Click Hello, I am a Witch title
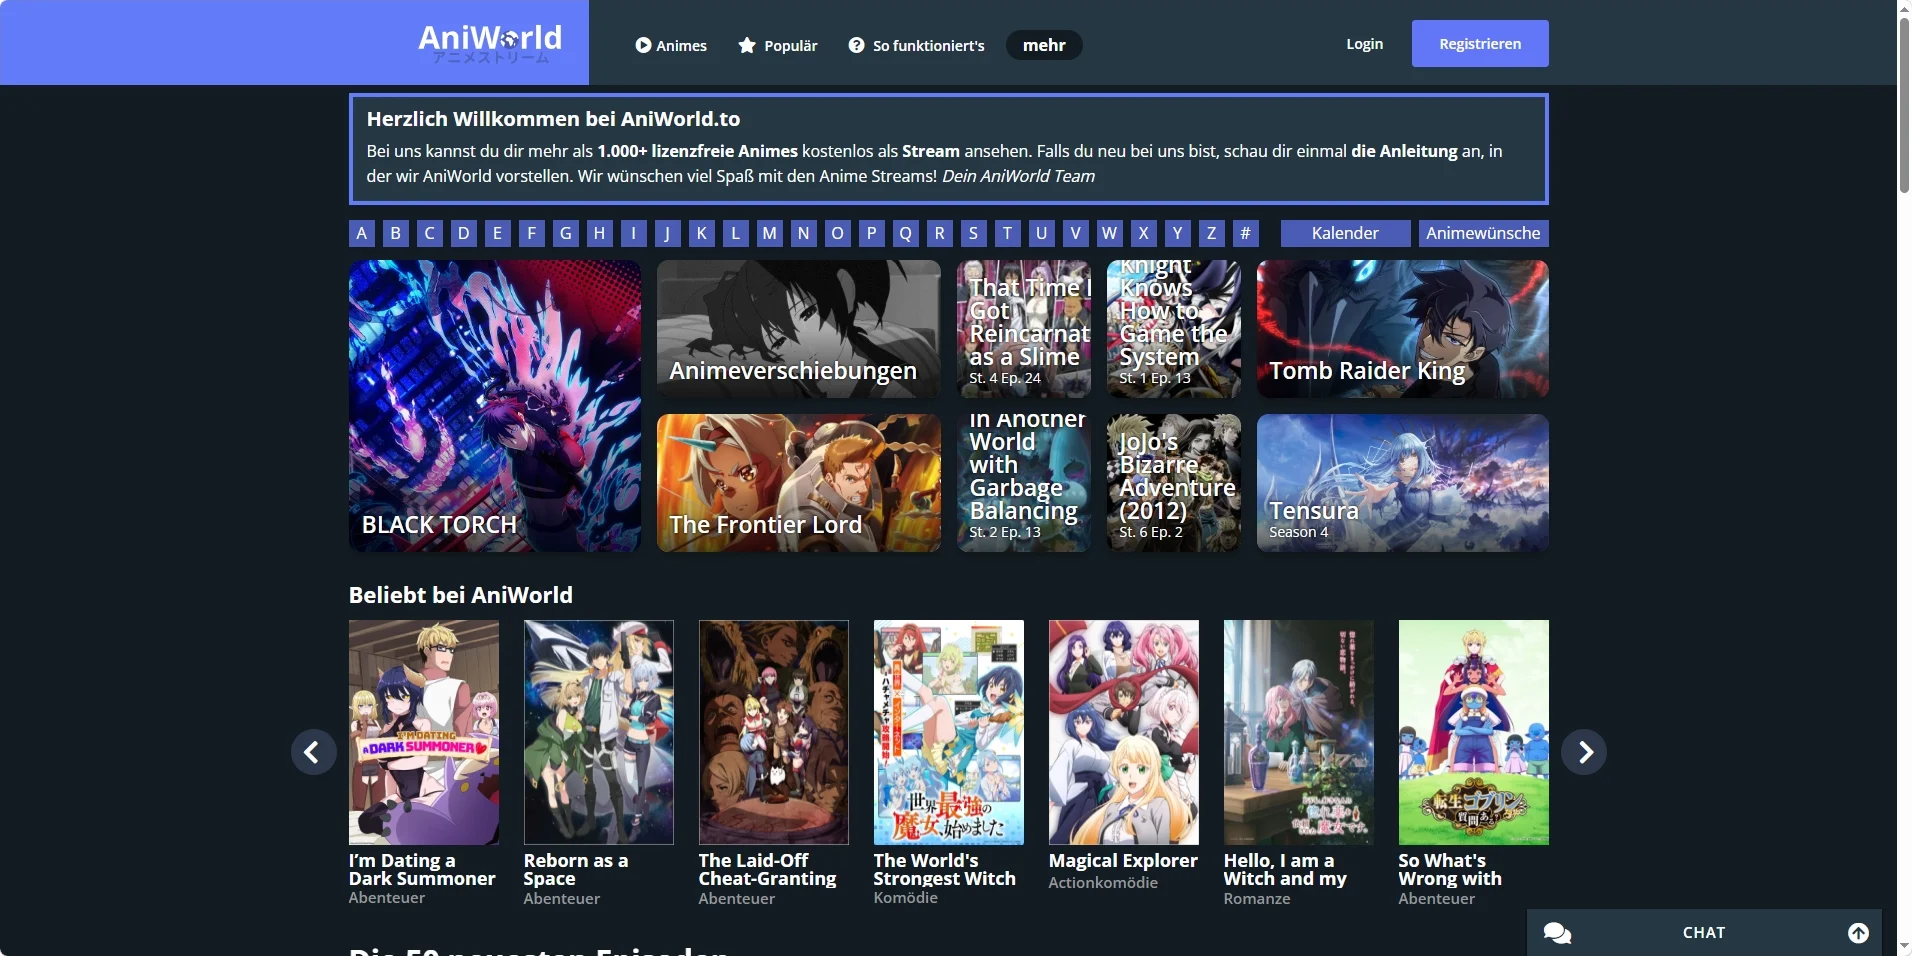Image resolution: width=1912 pixels, height=956 pixels. tap(1285, 869)
